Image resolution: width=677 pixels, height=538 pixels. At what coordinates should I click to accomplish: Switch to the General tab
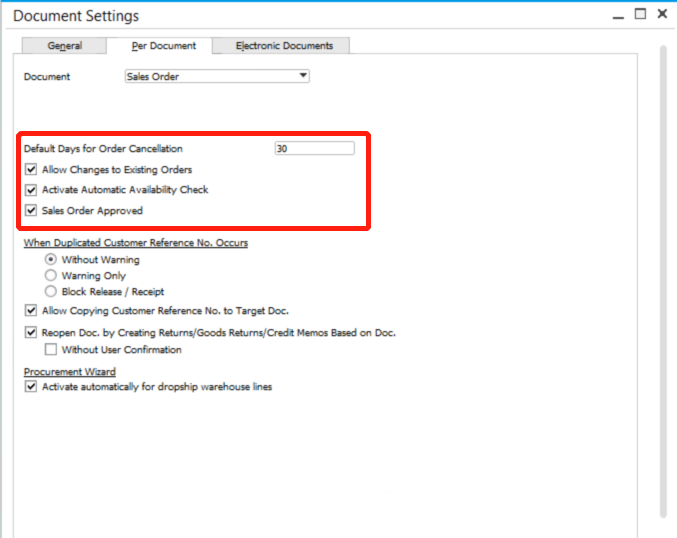64,46
